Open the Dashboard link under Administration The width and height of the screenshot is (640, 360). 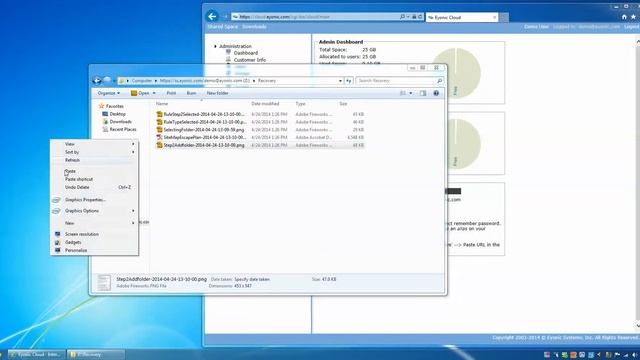[x=245, y=53]
